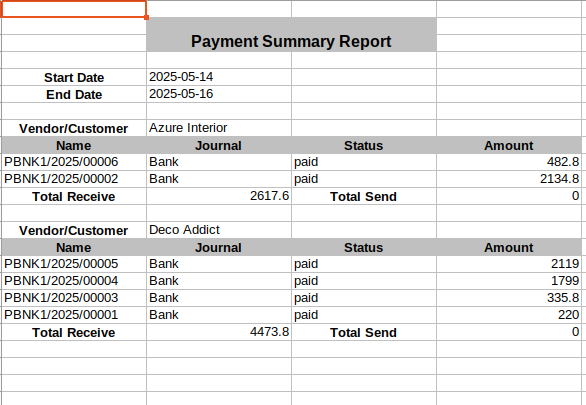586x405 pixels.
Task: Select cell PBNK1/2025/00003
Action: point(74,298)
